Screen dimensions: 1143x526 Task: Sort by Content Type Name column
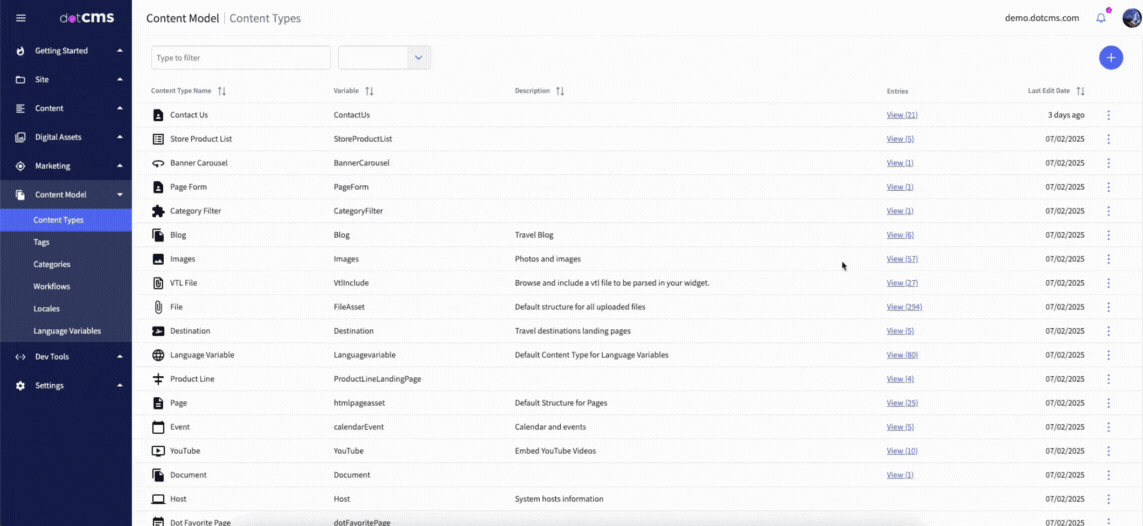222,91
